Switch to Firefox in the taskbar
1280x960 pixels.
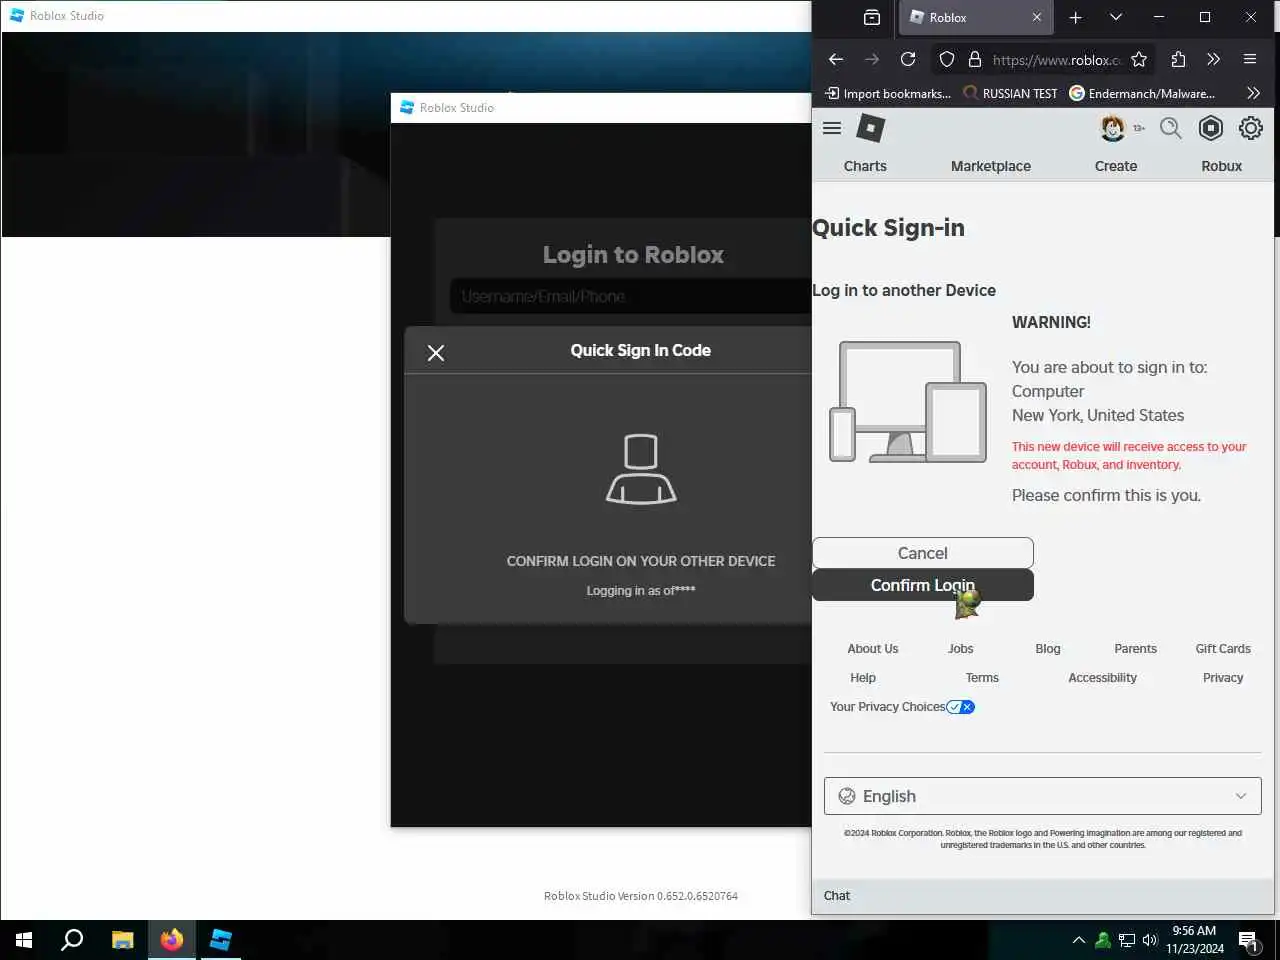tap(171, 940)
